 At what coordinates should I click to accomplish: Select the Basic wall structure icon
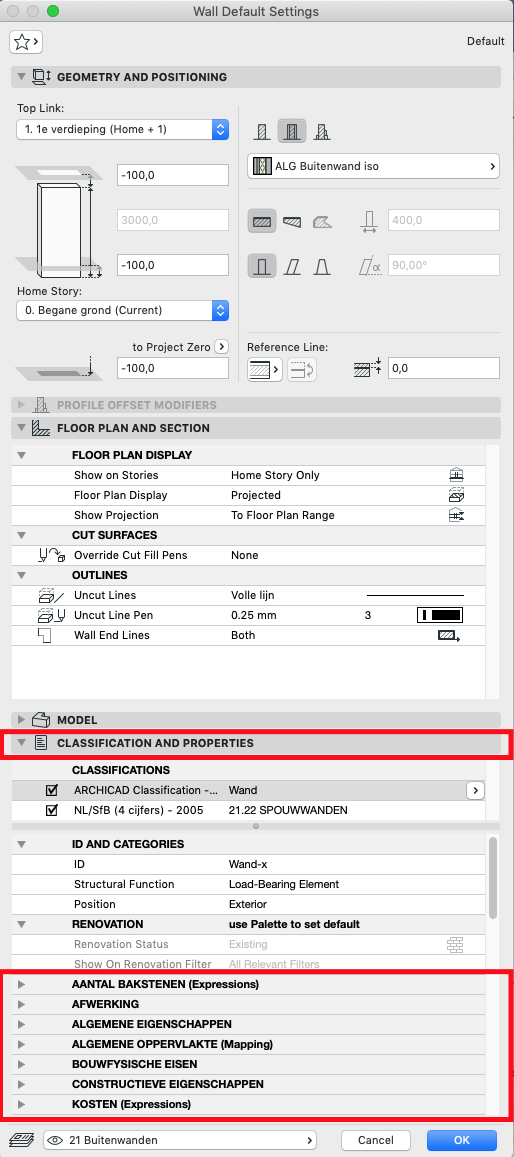[x=261, y=132]
